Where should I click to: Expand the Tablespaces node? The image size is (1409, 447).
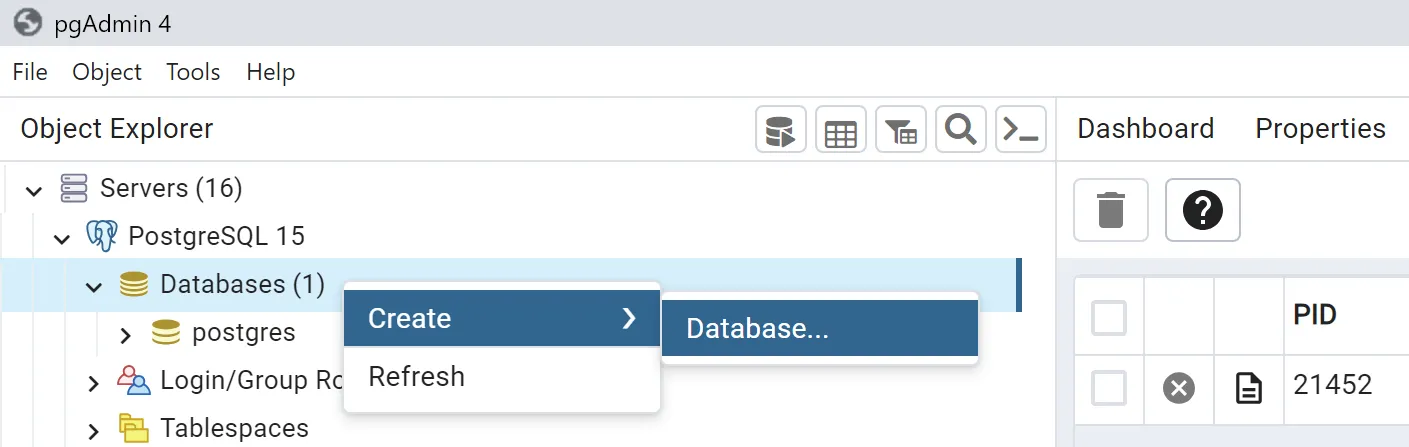pyautogui.click(x=94, y=430)
